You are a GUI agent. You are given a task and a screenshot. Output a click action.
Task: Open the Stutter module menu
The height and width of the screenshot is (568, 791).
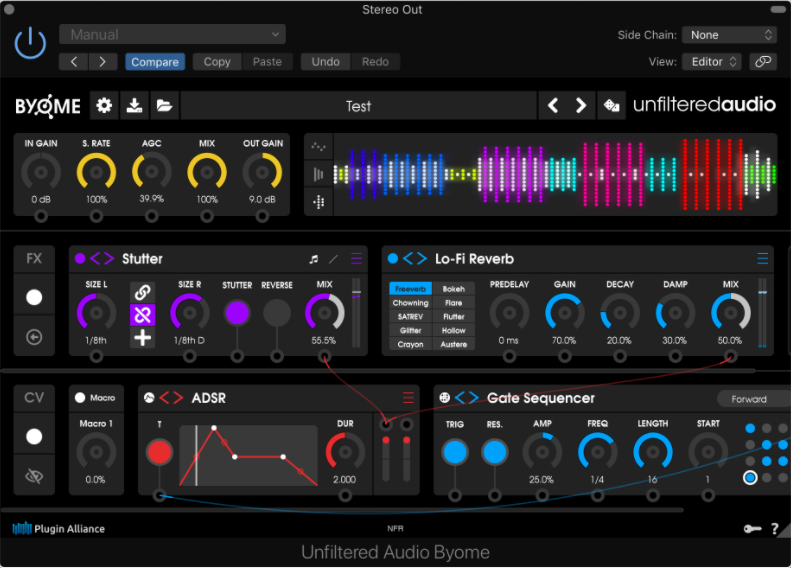coord(356,259)
